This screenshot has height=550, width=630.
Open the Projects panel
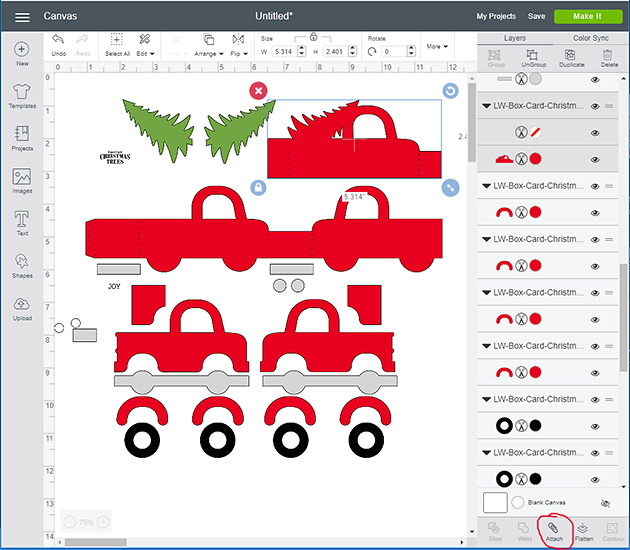click(x=22, y=139)
